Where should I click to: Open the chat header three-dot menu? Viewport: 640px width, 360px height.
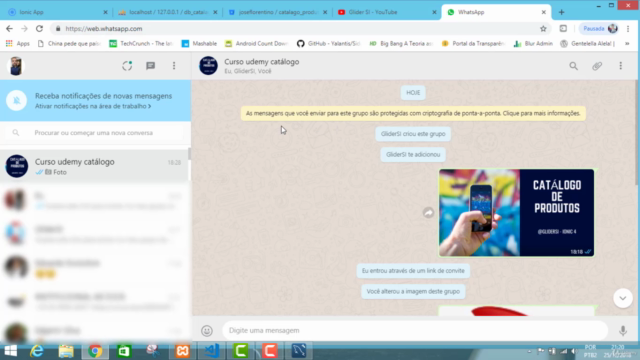coord(620,66)
